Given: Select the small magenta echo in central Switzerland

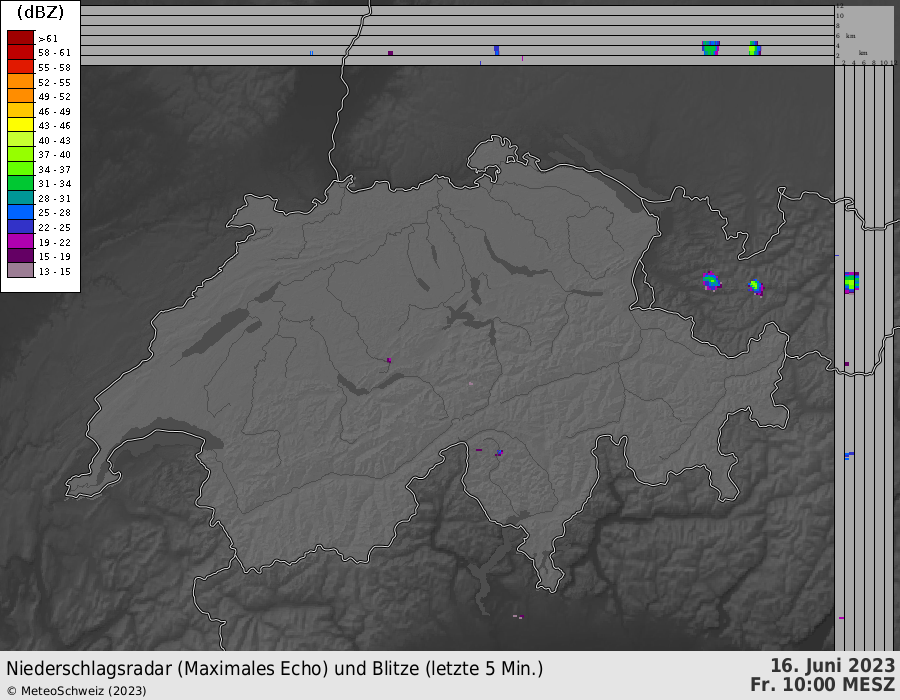Looking at the screenshot, I should (389, 360).
